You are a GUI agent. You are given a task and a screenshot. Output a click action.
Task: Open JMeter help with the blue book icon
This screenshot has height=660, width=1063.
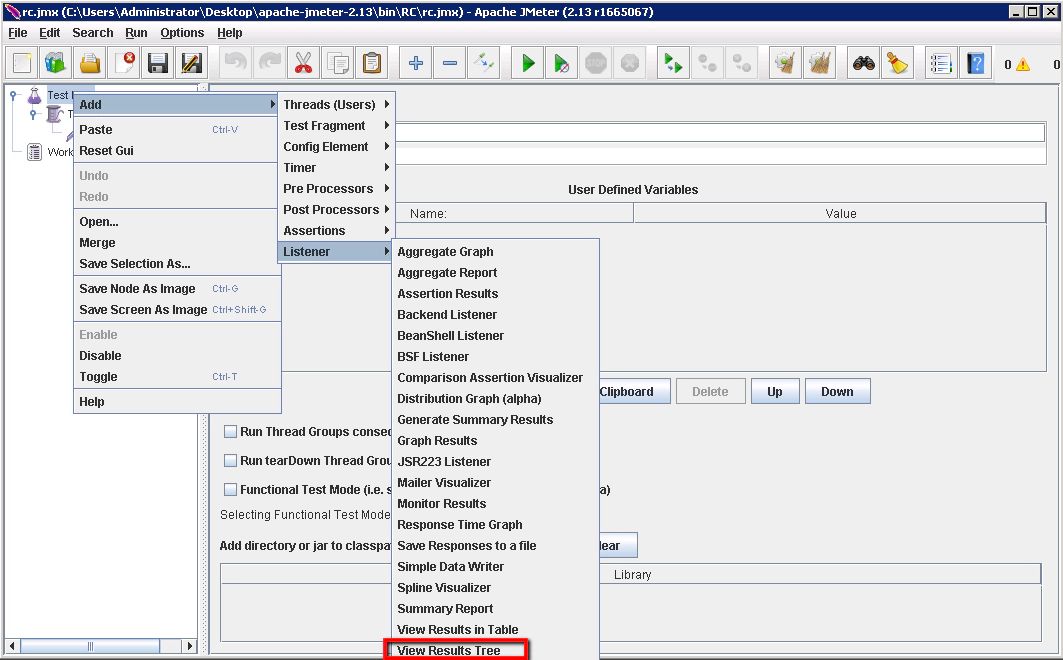[x=975, y=62]
